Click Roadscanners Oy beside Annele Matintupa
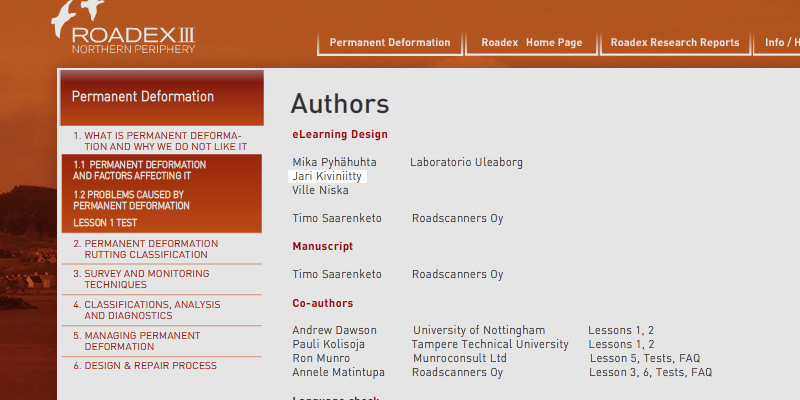Viewport: 800px width, 400px height. click(x=458, y=372)
